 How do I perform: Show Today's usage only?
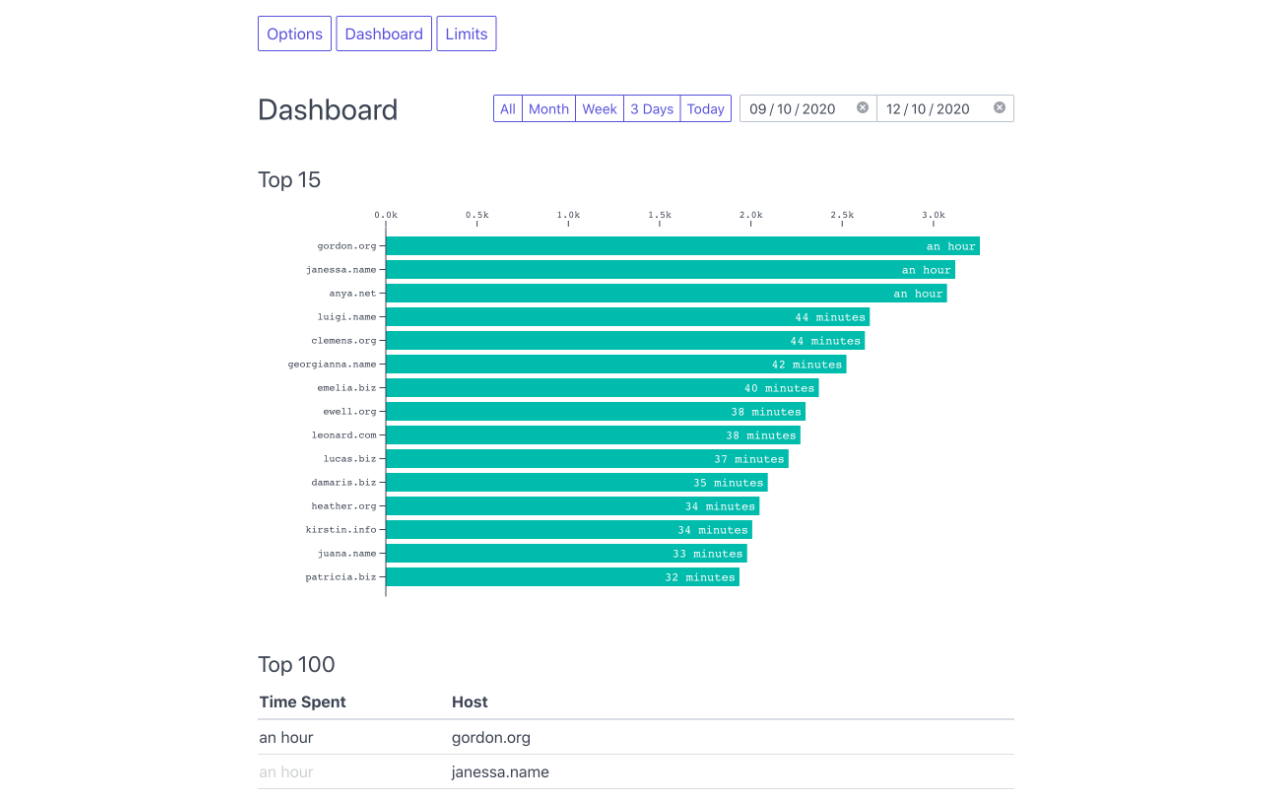(x=705, y=109)
